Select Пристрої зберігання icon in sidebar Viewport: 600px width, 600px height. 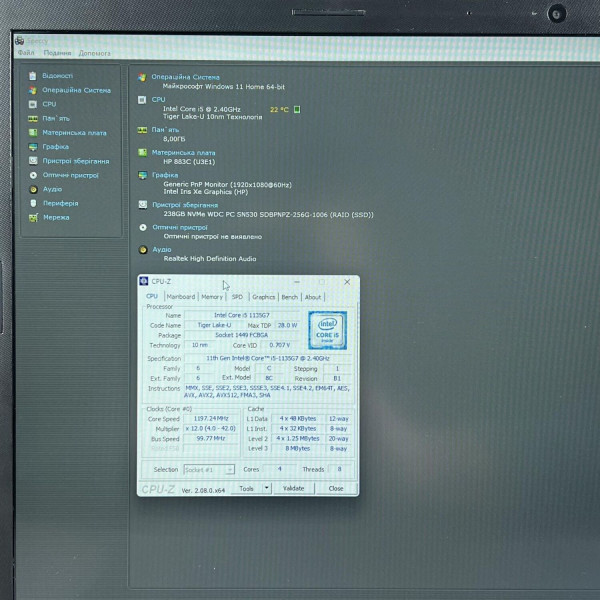[x=33, y=161]
